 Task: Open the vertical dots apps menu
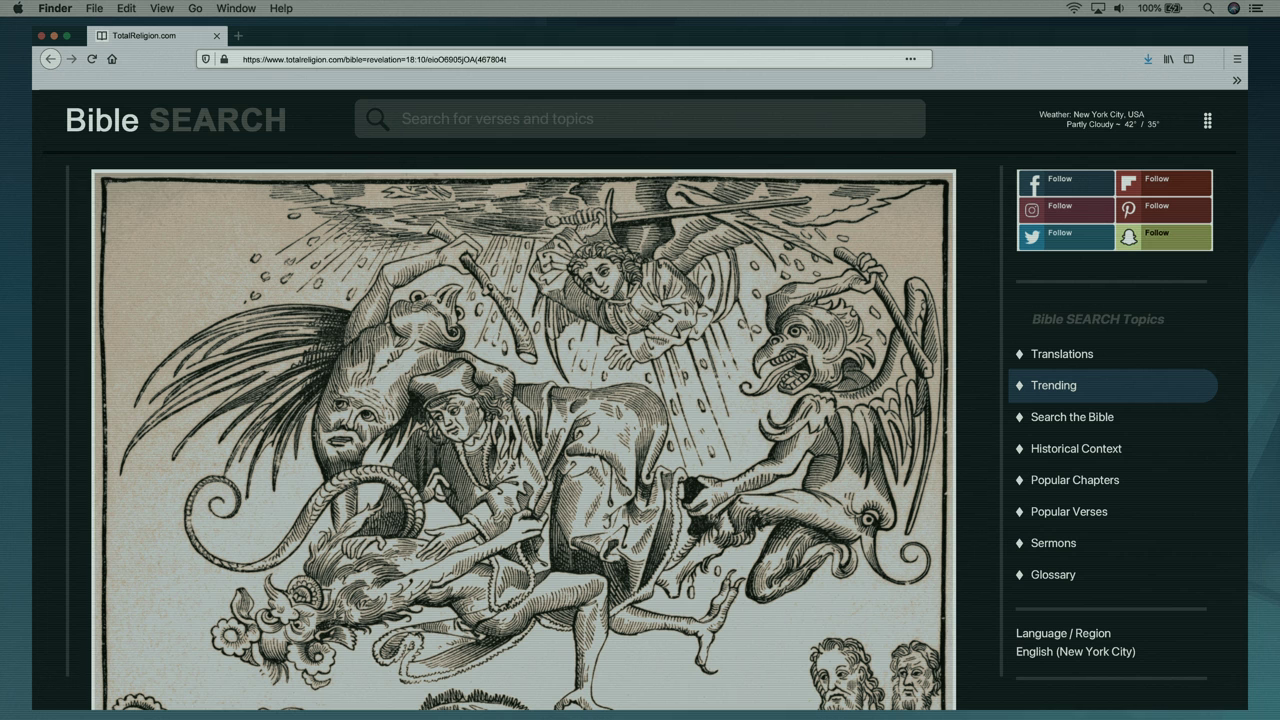click(x=1207, y=121)
